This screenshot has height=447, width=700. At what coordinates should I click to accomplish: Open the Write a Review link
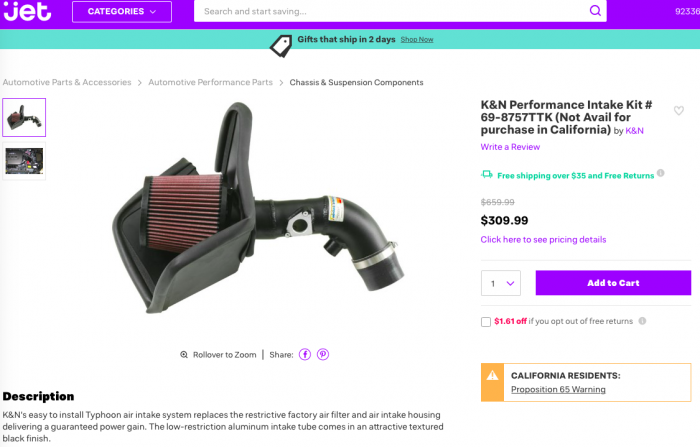coord(510,147)
